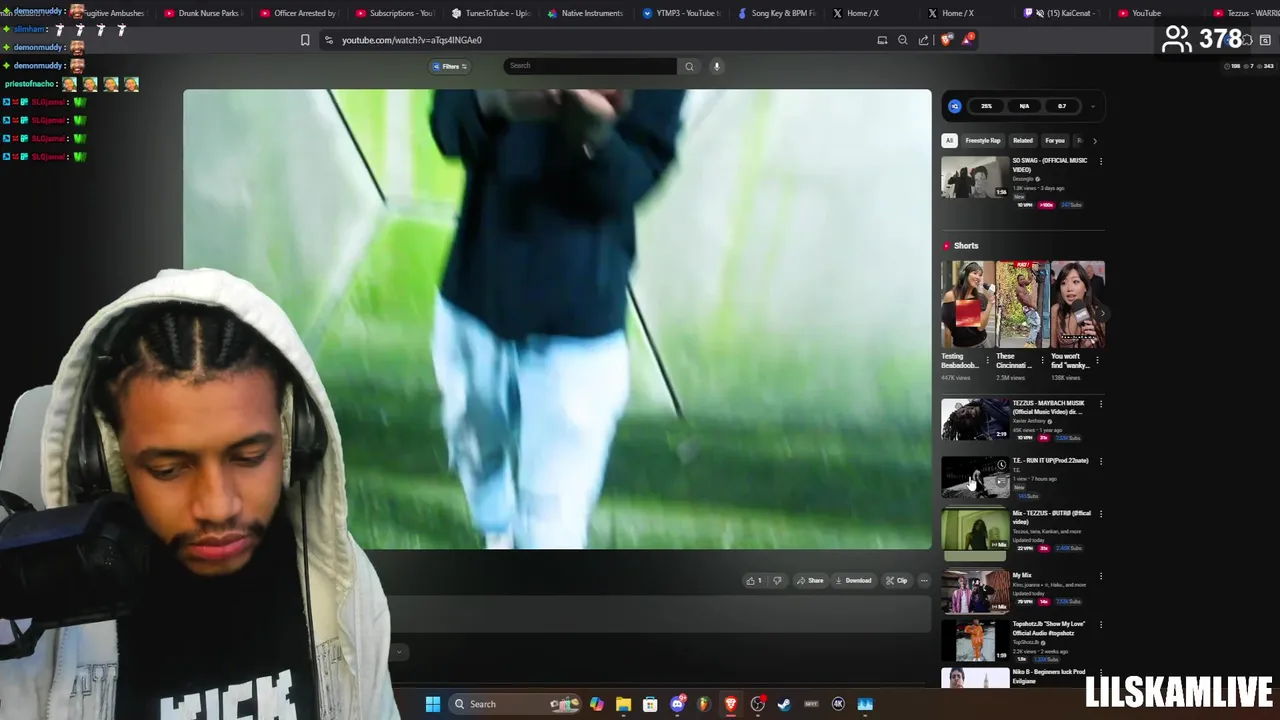Select the All filter chip
1280x720 pixels.
(x=949, y=141)
